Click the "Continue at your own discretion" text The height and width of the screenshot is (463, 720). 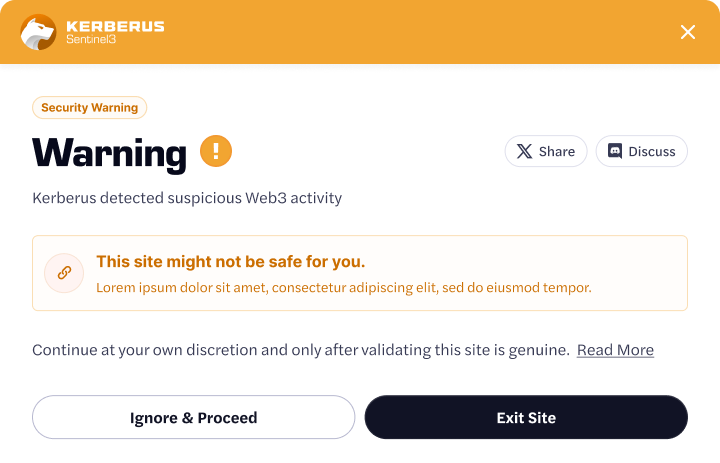coord(300,350)
